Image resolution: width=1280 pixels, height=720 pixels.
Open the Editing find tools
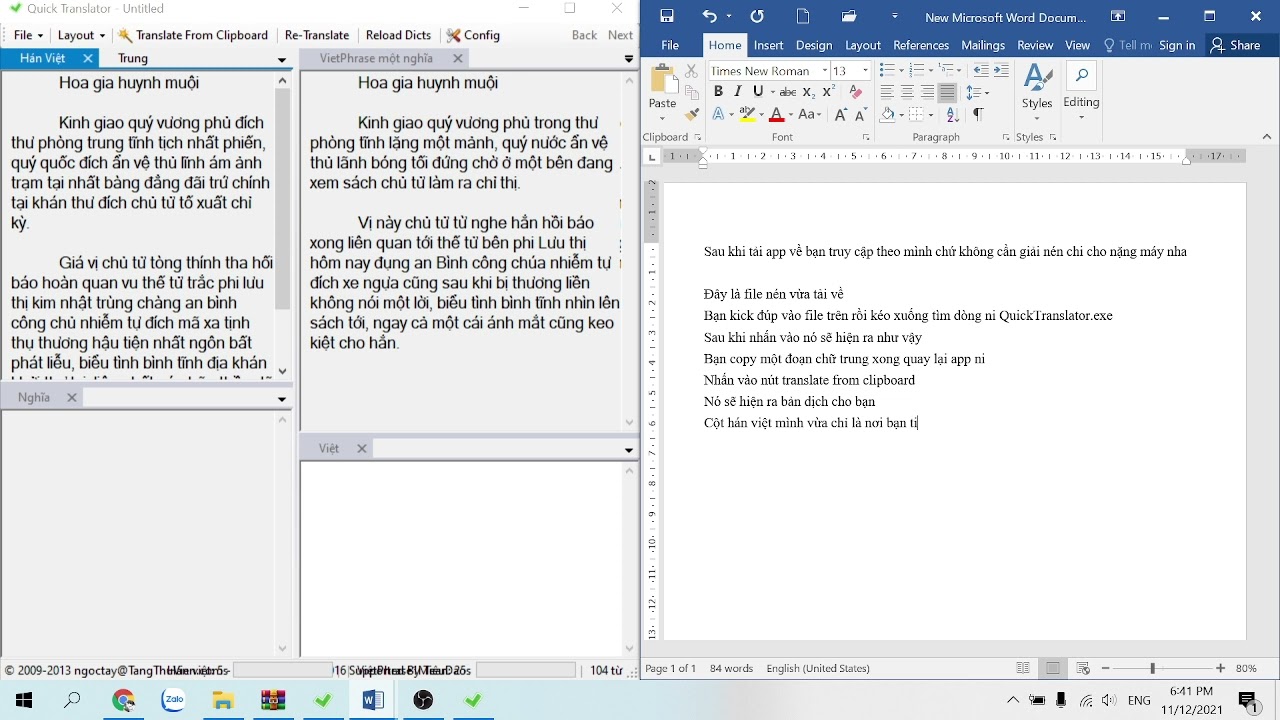coord(1081,87)
